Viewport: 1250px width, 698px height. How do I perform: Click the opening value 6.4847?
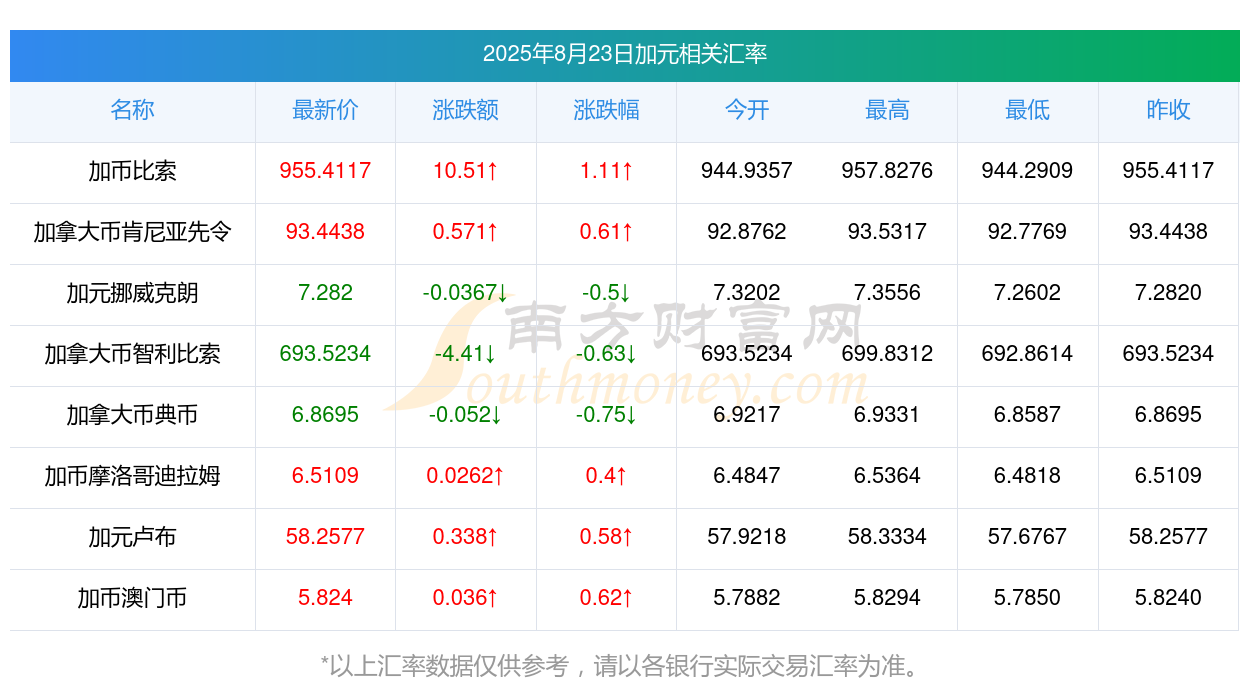pos(747,476)
